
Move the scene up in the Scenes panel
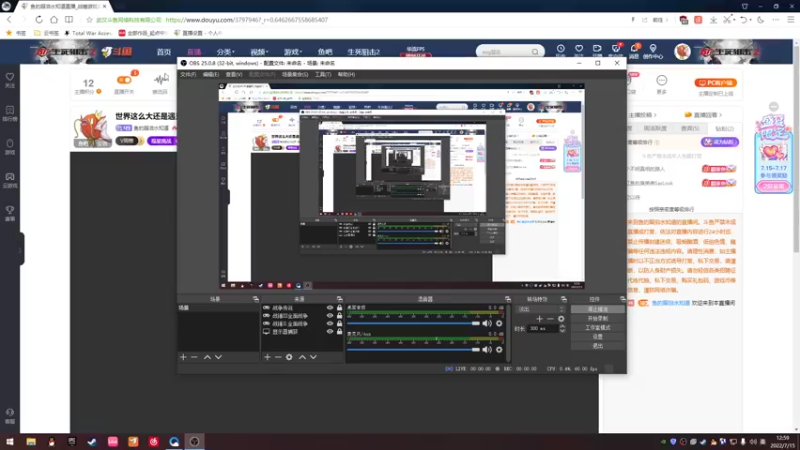(207, 357)
